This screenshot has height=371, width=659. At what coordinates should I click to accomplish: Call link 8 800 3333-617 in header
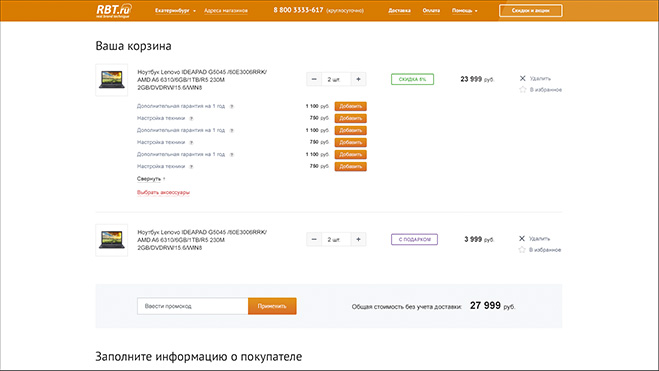pyautogui.click(x=298, y=10)
